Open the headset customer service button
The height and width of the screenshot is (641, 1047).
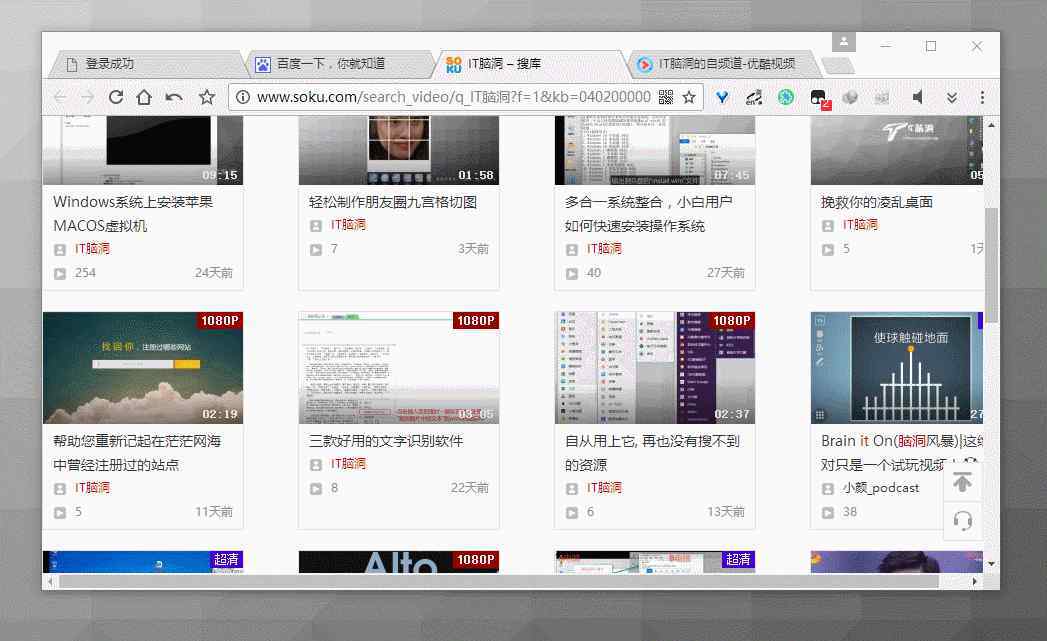coord(962,521)
